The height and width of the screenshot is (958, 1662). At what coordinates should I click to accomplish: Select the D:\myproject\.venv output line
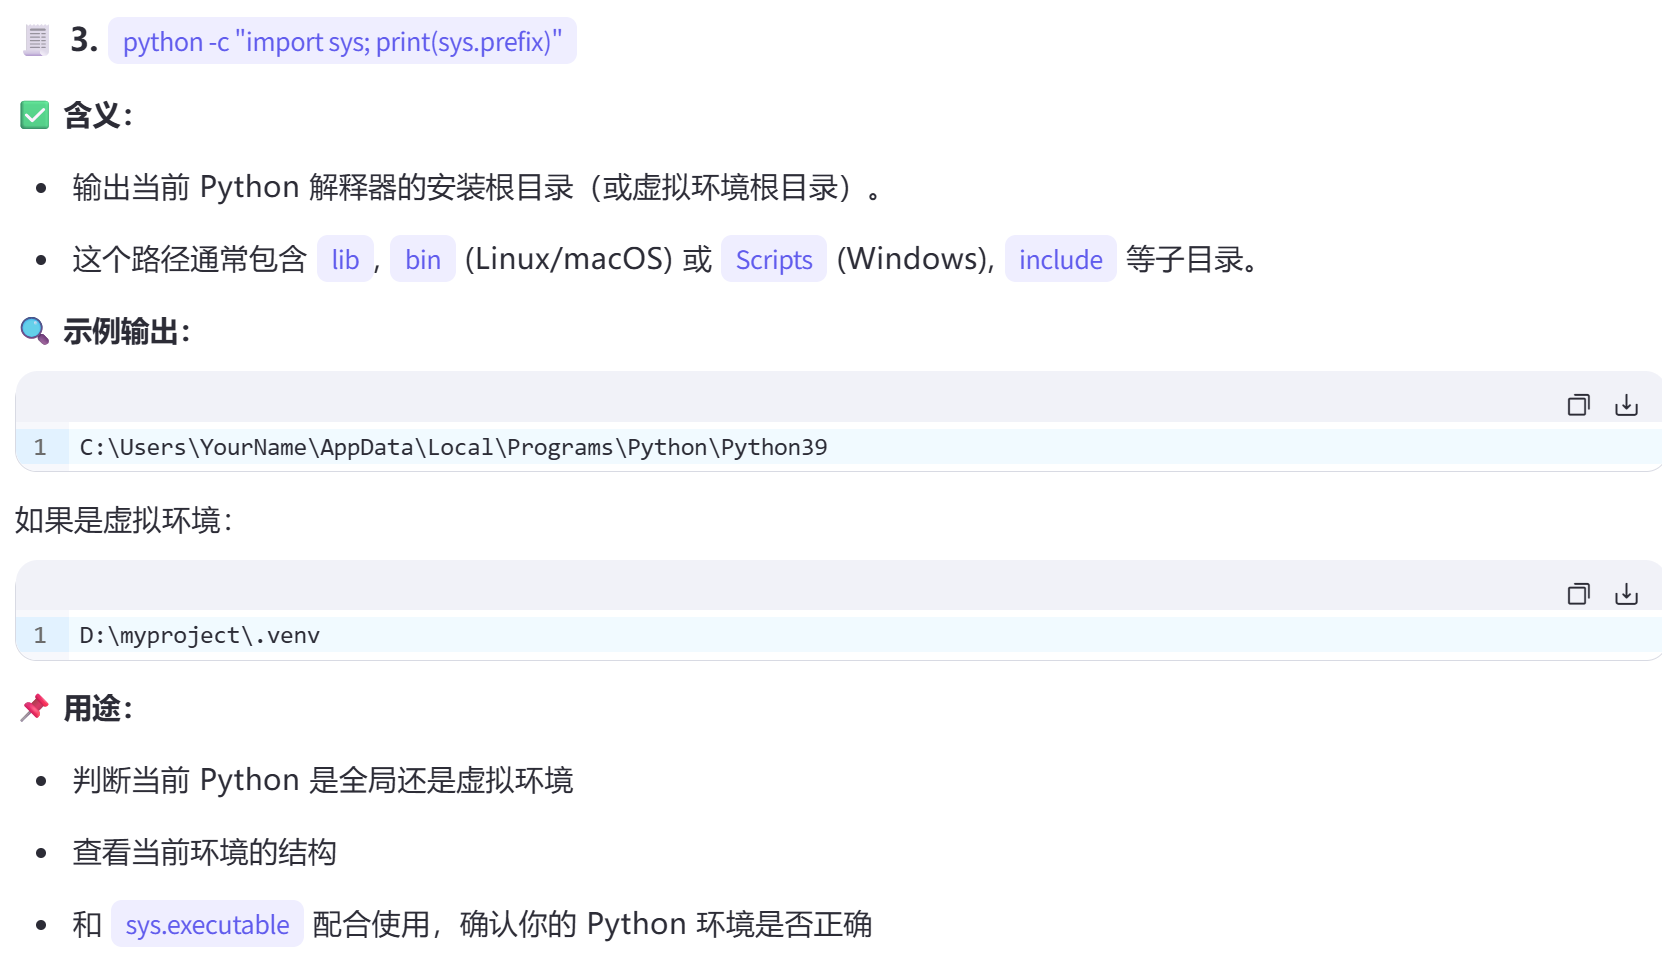click(199, 635)
